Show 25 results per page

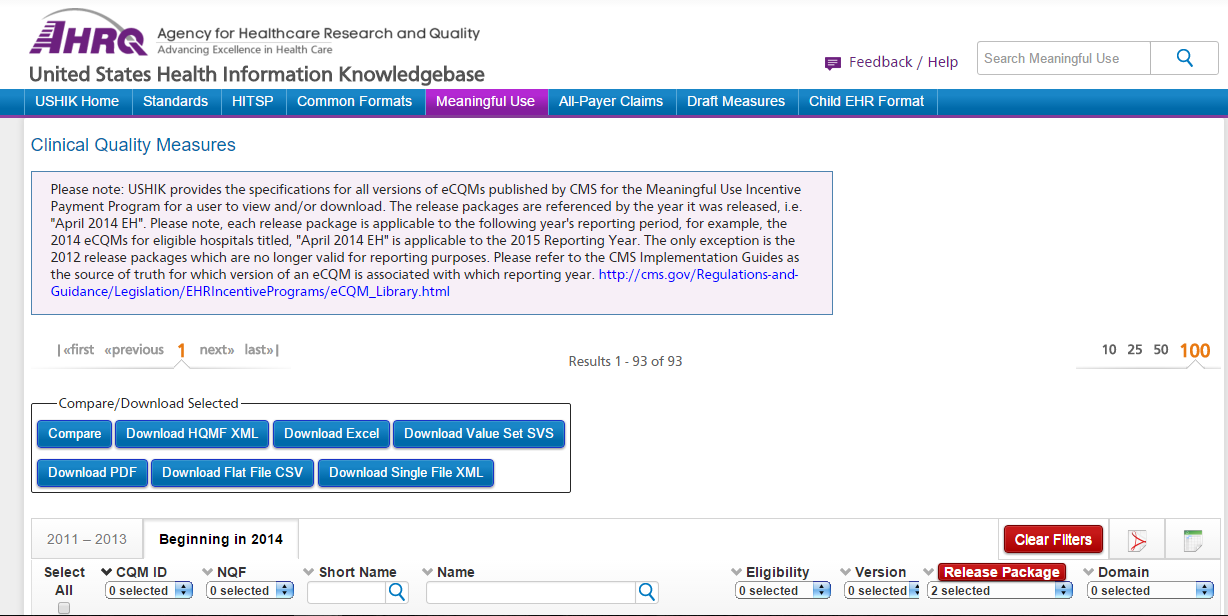1135,350
